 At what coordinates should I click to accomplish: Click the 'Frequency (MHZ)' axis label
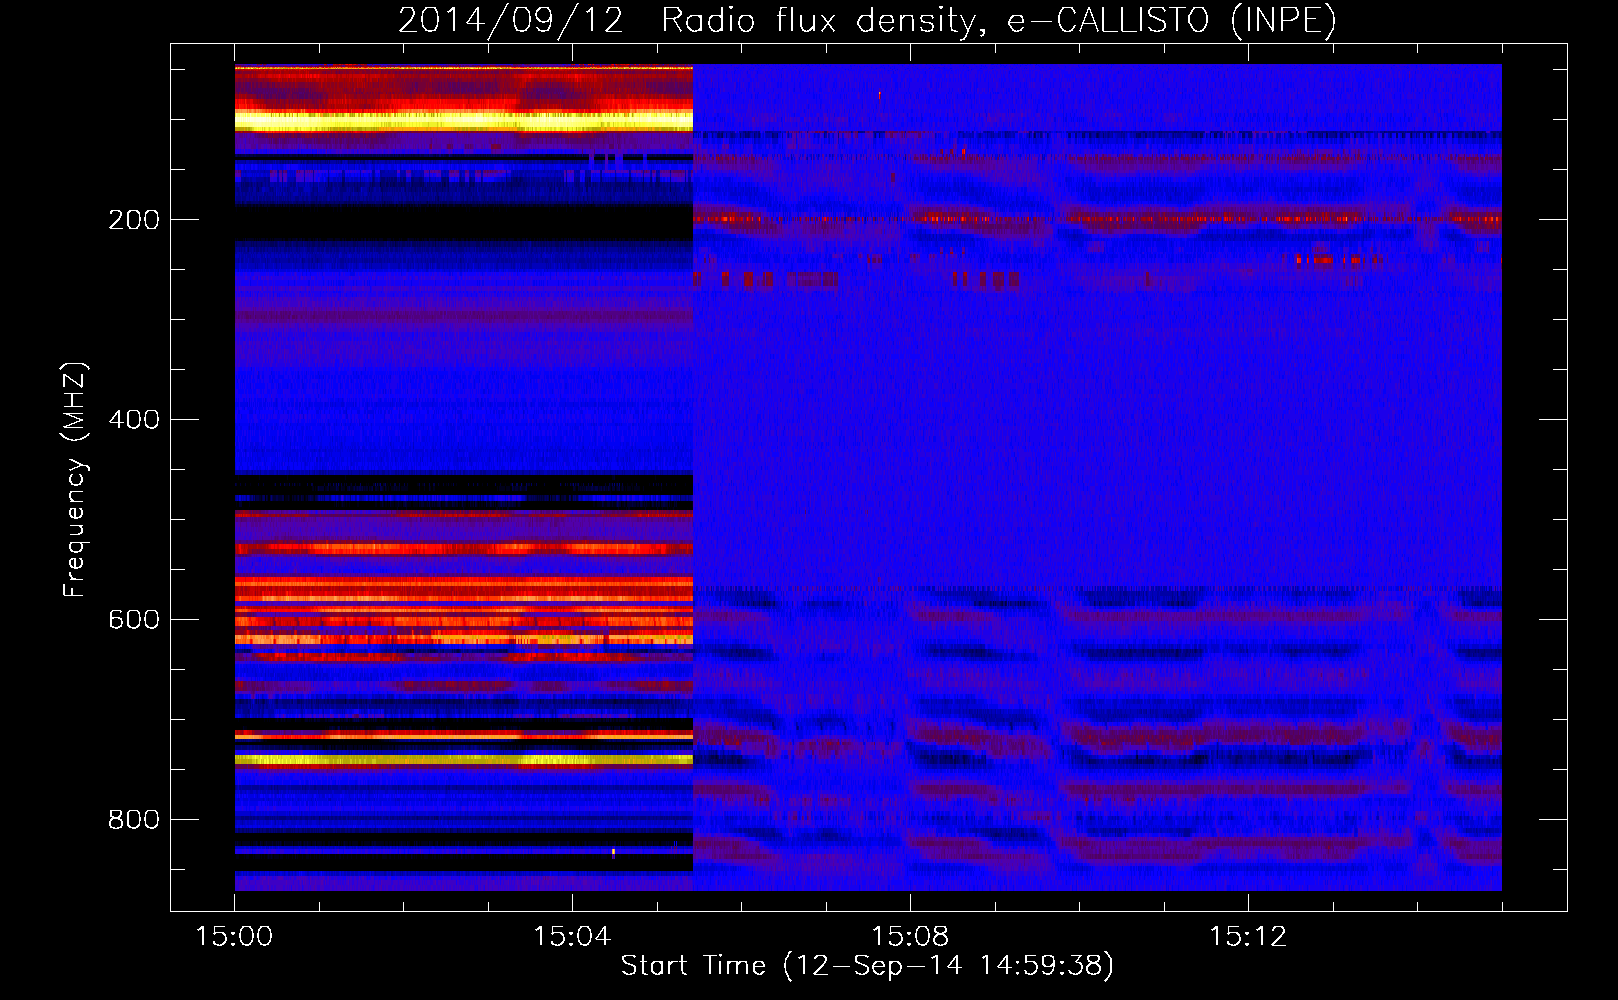(x=75, y=480)
